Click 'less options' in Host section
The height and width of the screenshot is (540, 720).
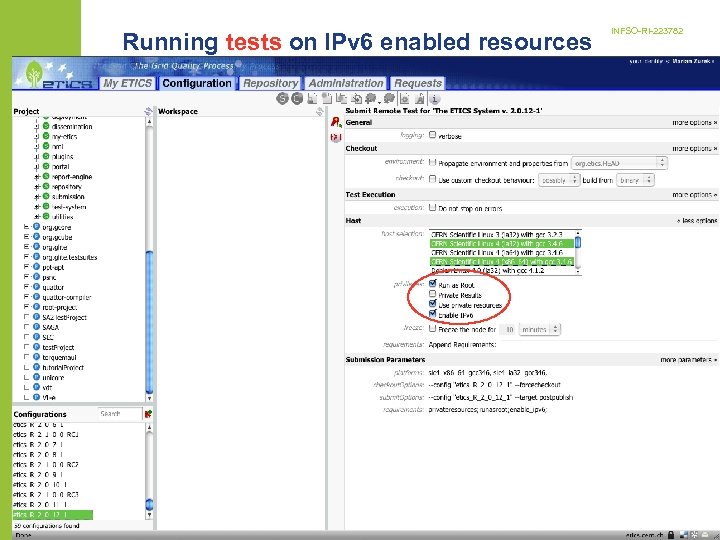(x=697, y=221)
